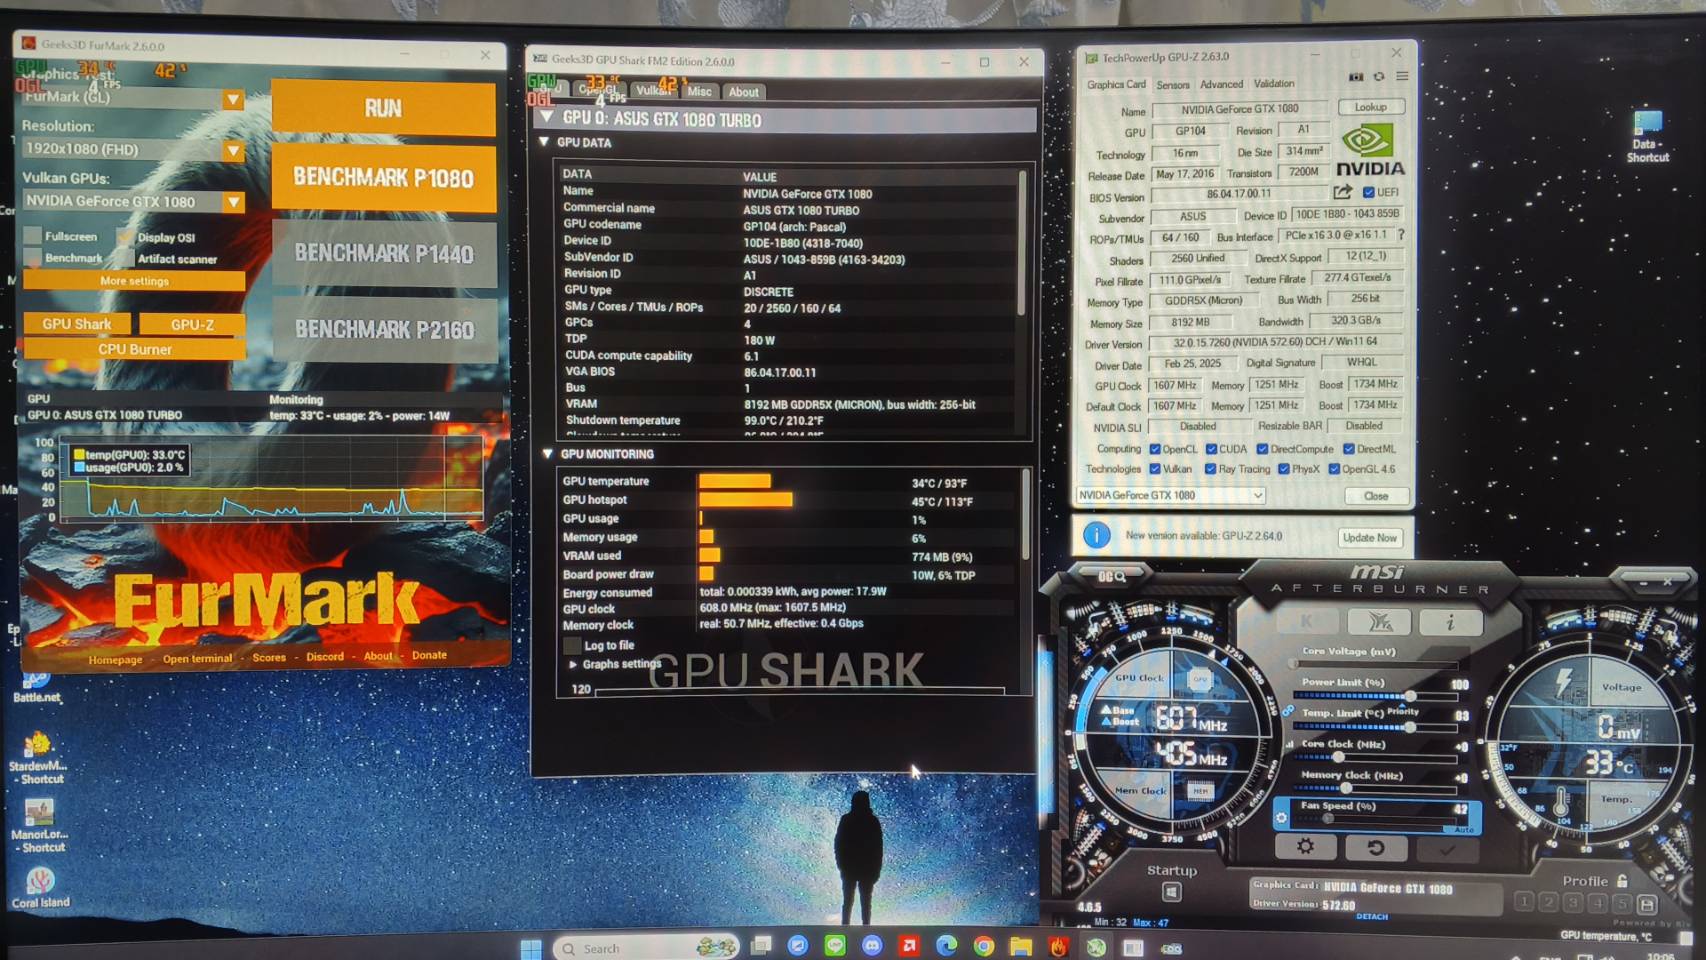Click the RUN button in FurMark
1706x960 pixels.
383,108
